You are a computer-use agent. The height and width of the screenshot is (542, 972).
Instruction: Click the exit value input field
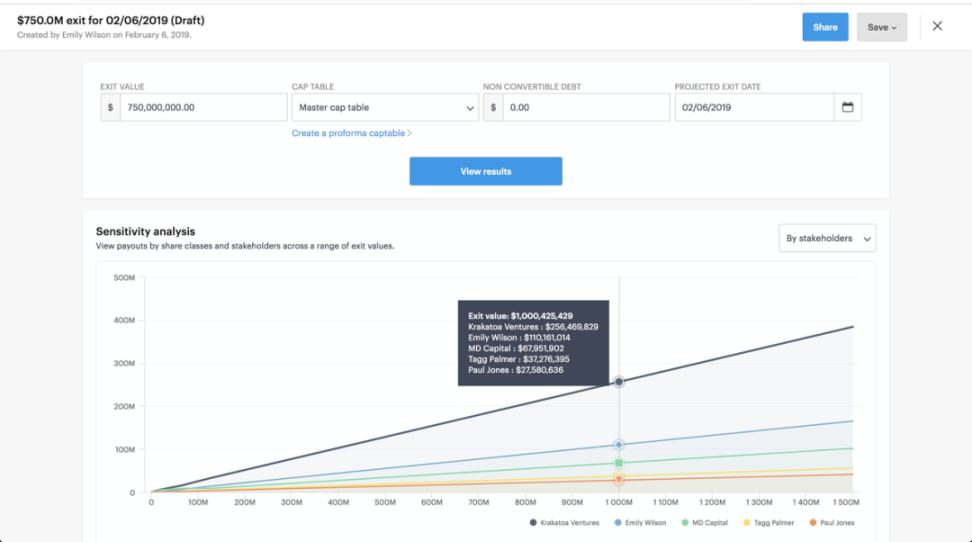pos(203,108)
